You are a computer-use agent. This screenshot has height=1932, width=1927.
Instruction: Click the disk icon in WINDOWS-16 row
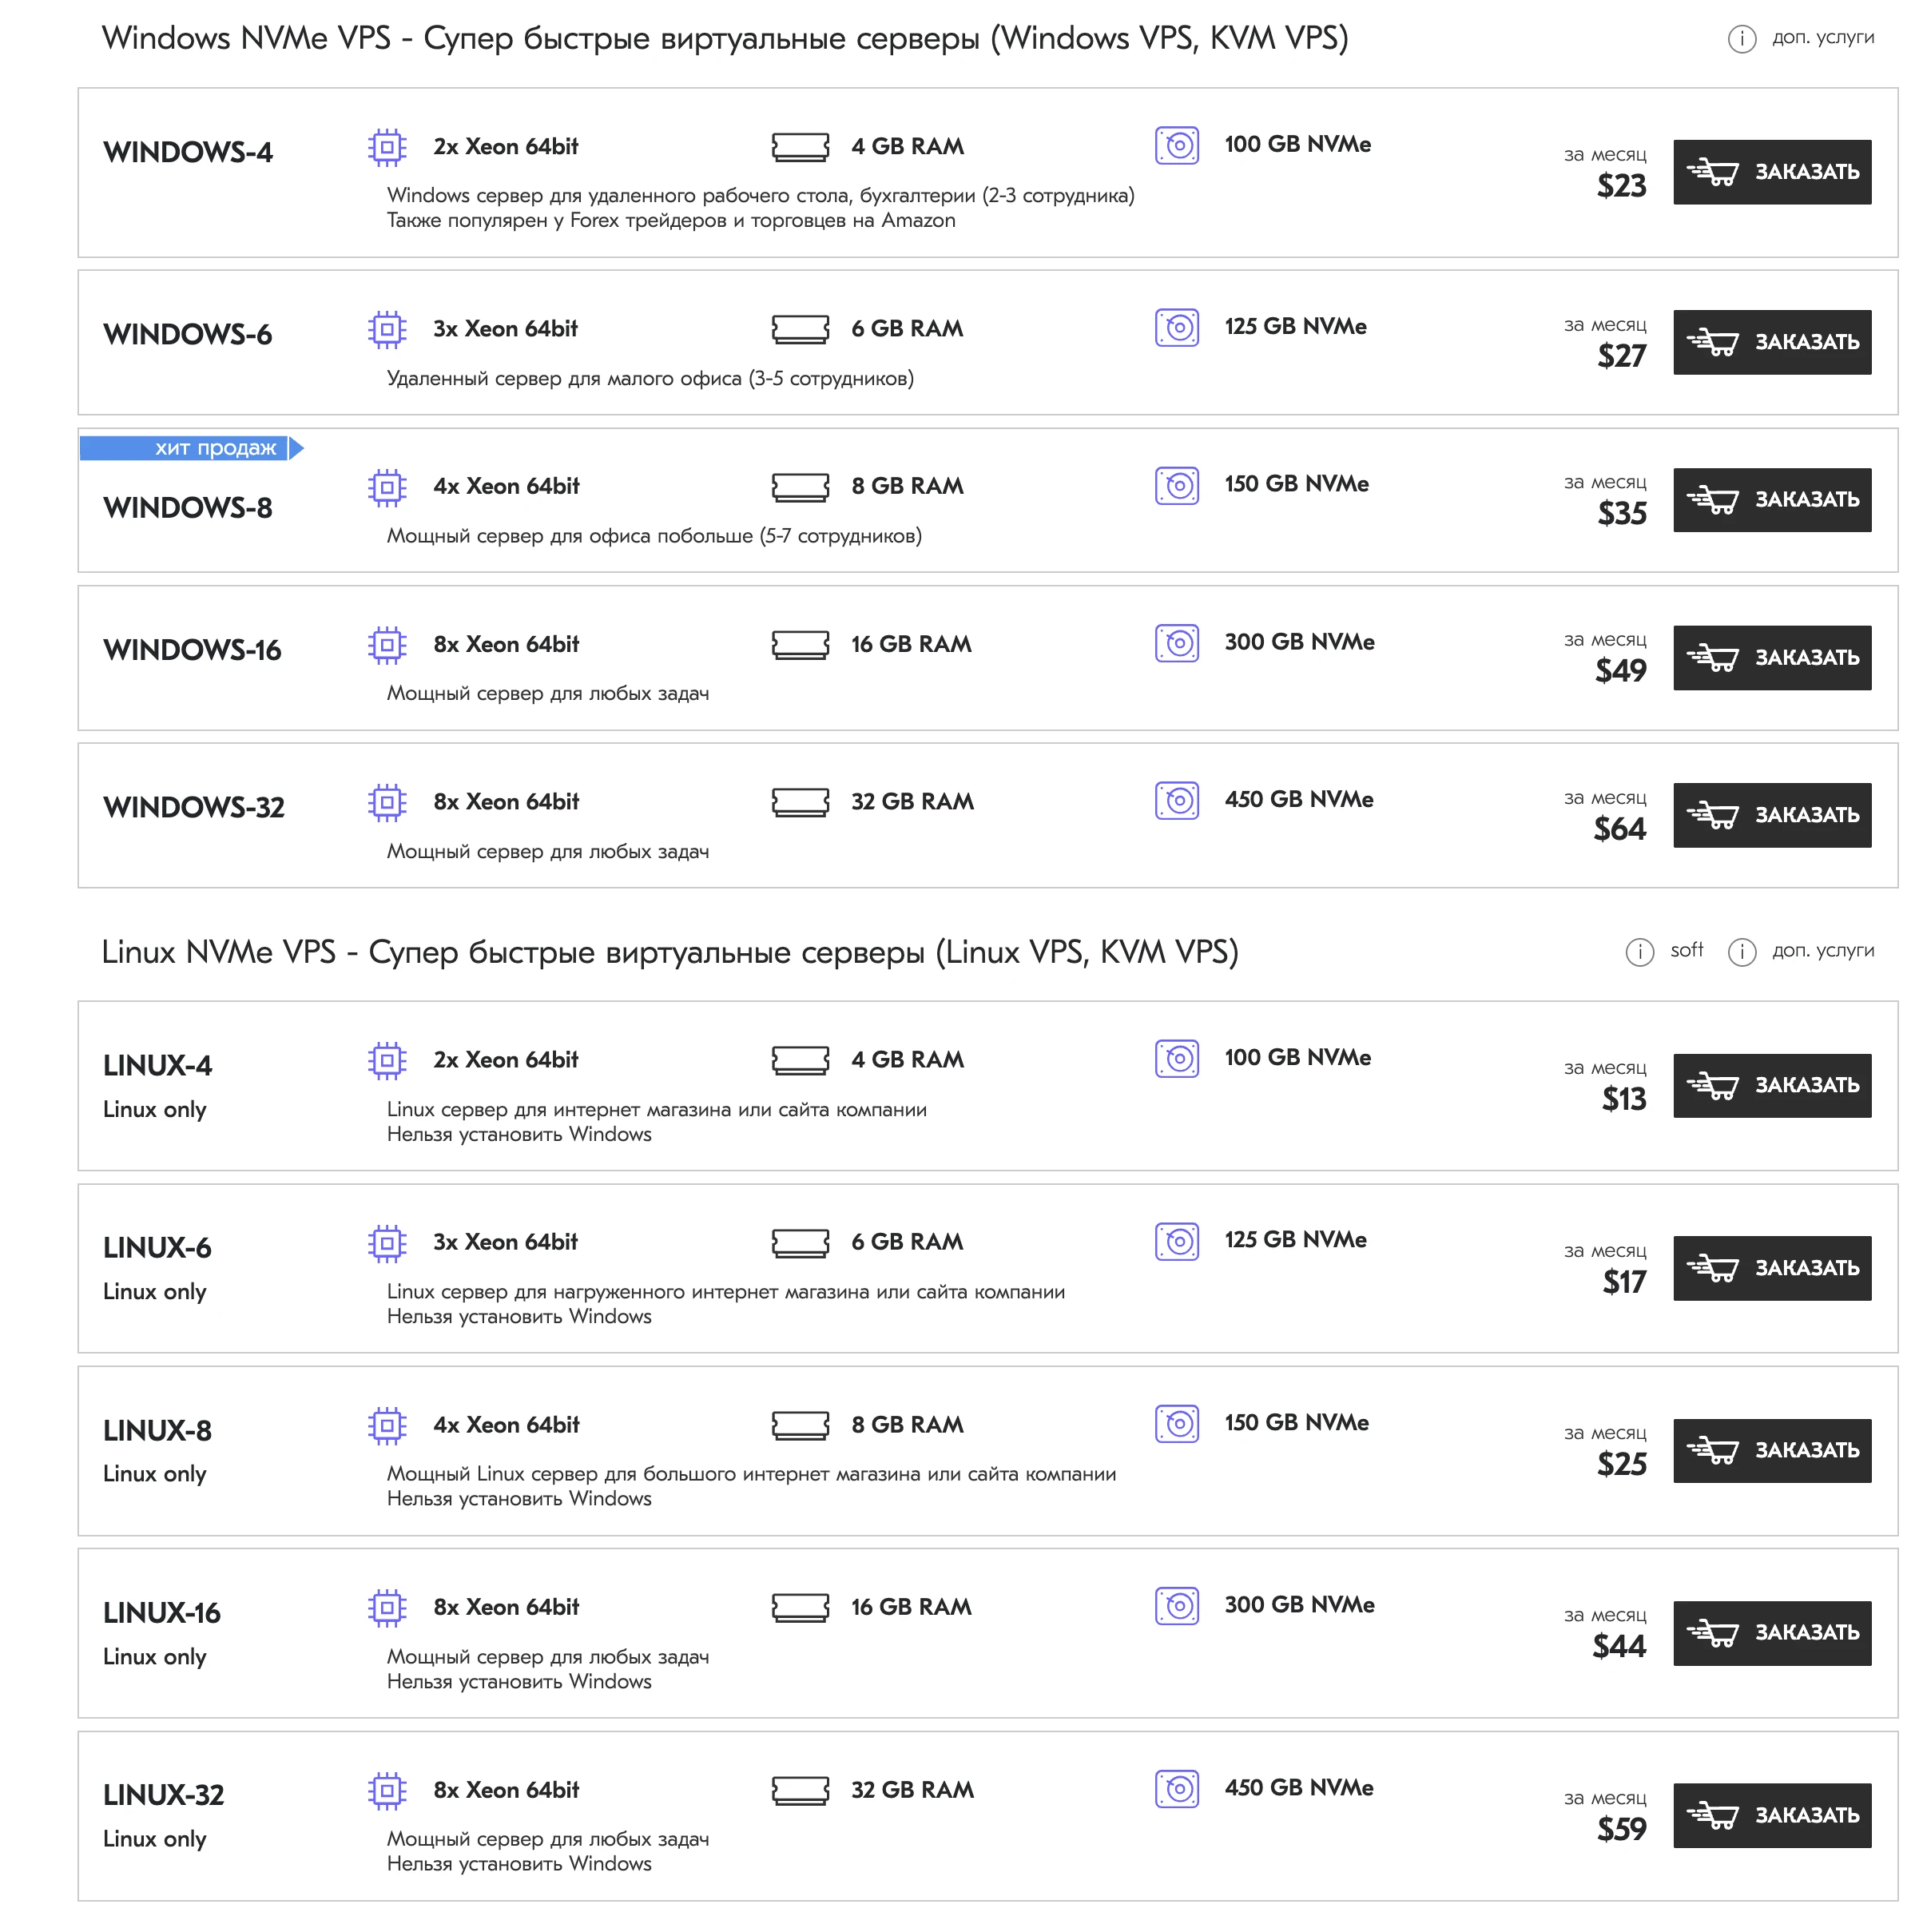(1177, 643)
